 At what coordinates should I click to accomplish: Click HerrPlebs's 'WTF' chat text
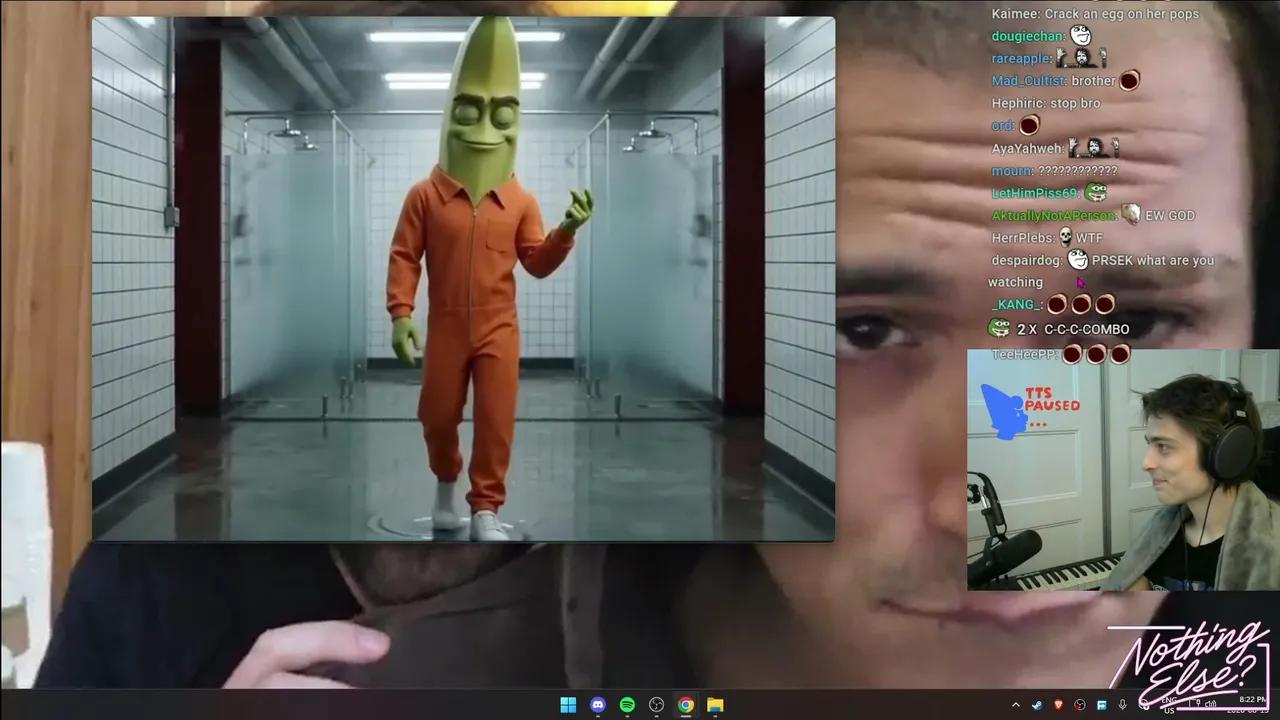(1089, 238)
